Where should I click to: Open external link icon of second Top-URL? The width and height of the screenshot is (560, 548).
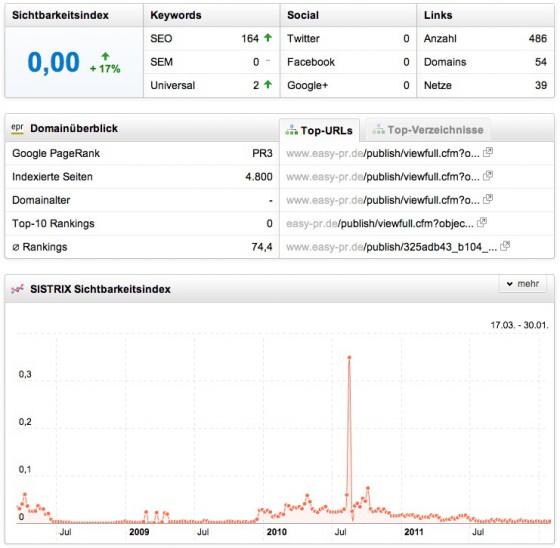[488, 176]
